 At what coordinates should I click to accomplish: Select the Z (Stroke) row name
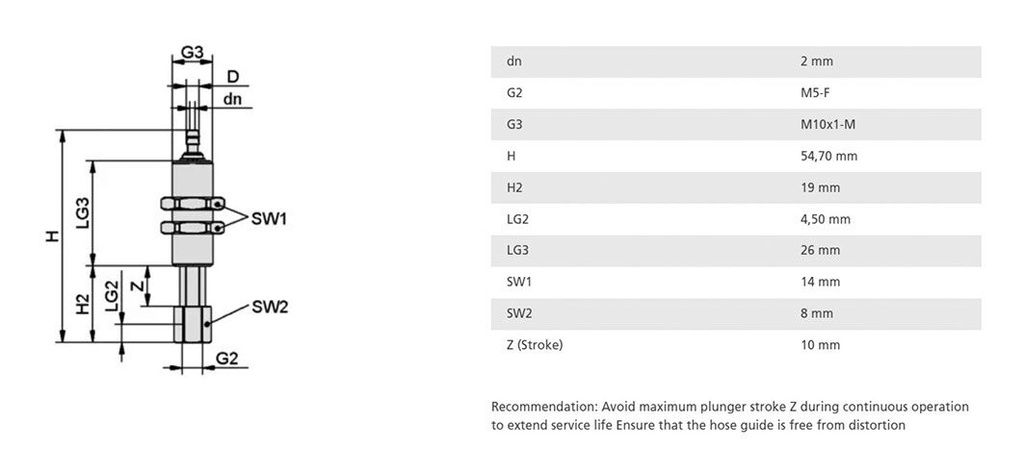click(x=535, y=345)
